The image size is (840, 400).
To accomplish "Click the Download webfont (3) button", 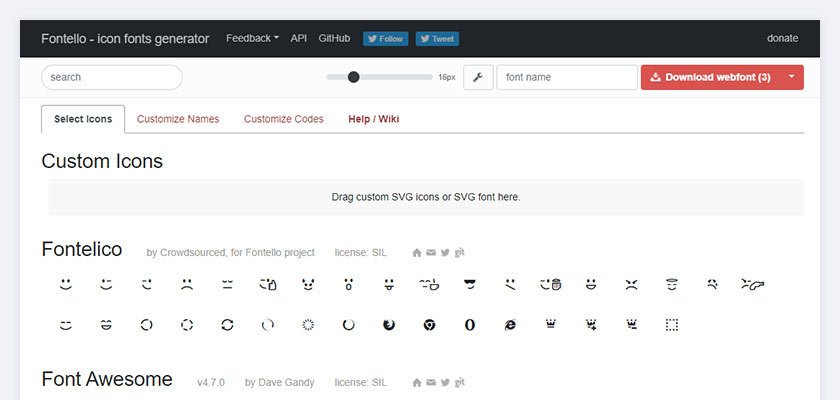I will (711, 77).
